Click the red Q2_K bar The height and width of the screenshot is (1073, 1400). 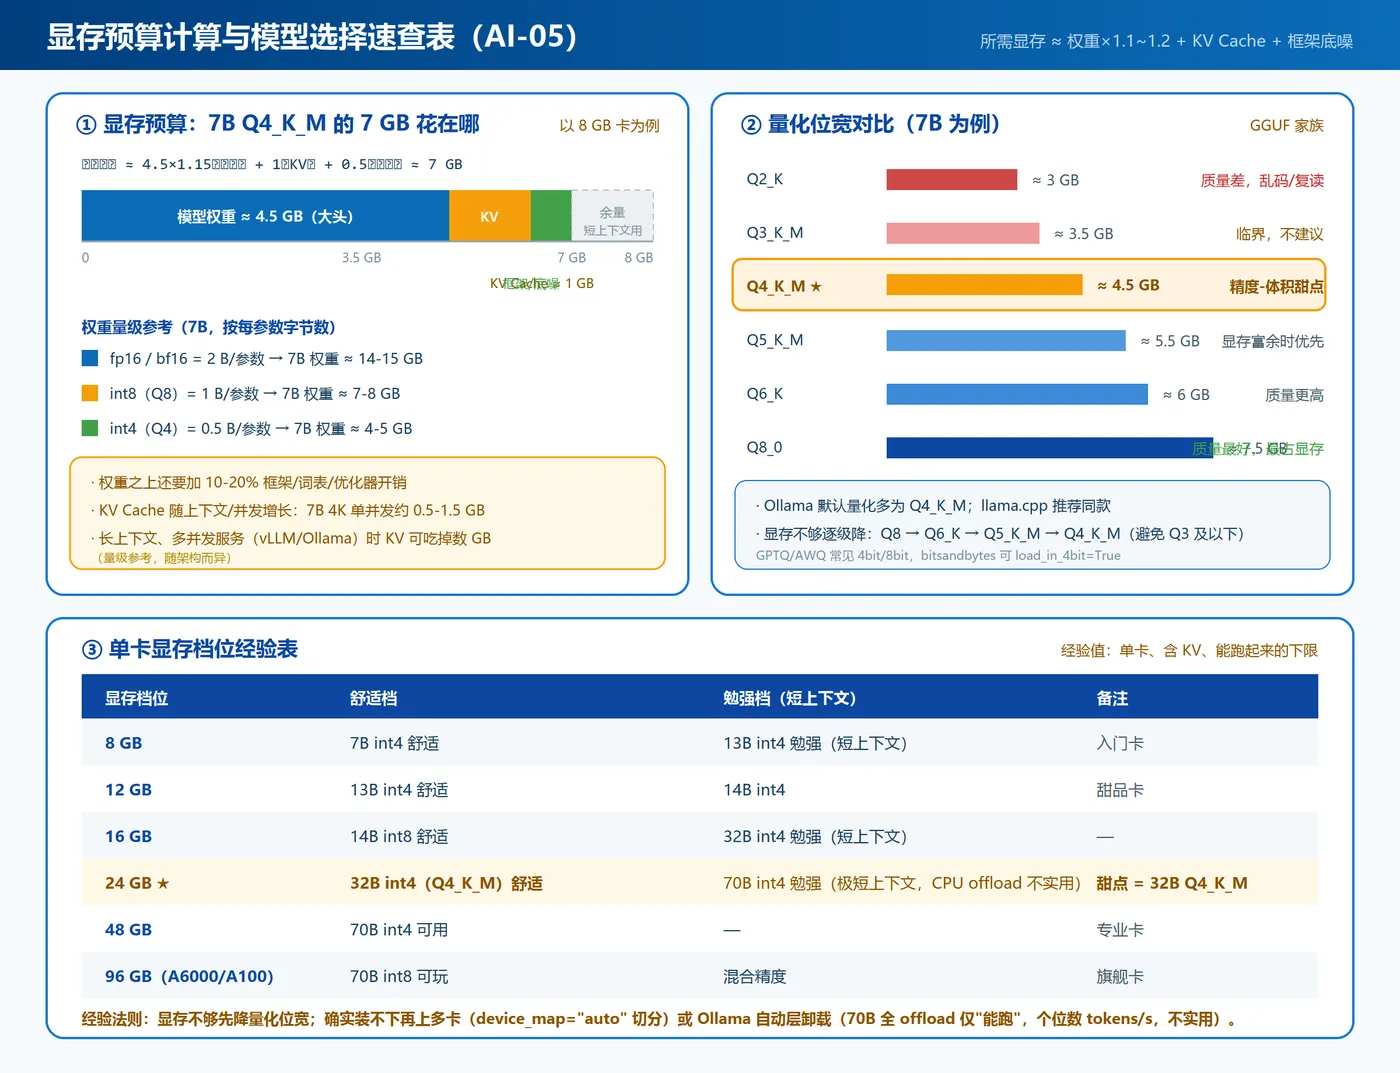[952, 180]
